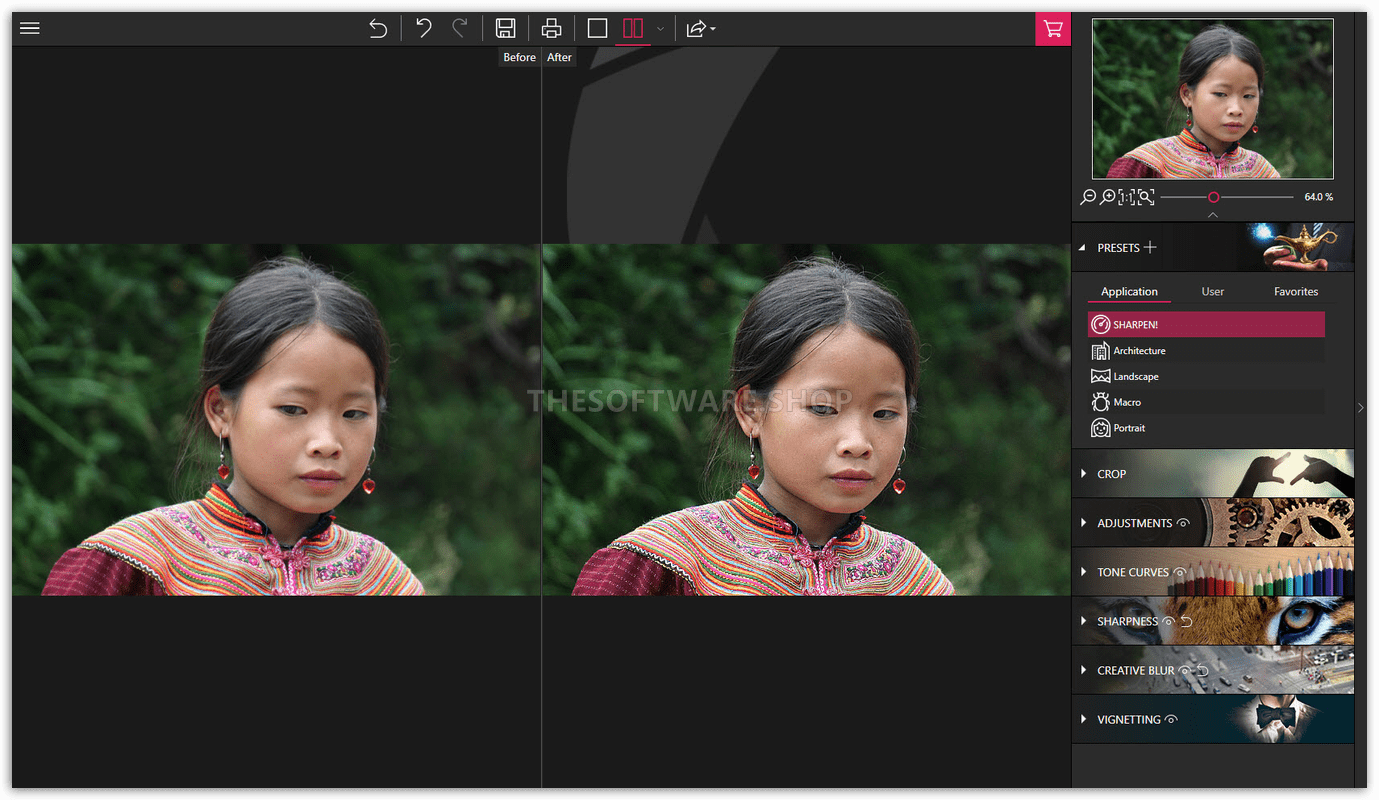
Task: Toggle Sharpness panel visibility eye
Action: click(x=1168, y=621)
